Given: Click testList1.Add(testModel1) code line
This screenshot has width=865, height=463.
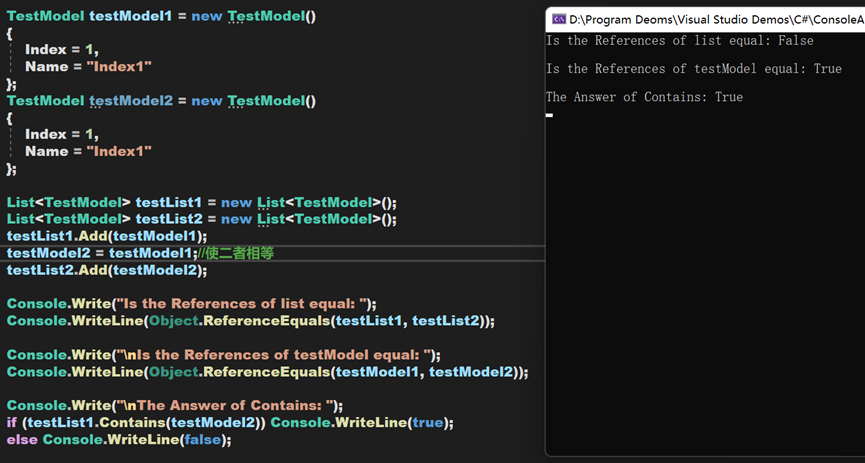Looking at the screenshot, I should [106, 236].
